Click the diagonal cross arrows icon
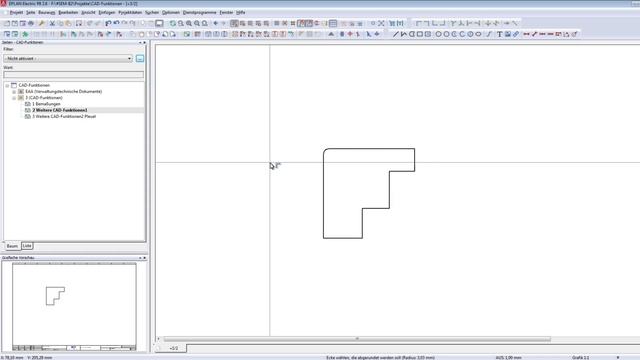The height and width of the screenshot is (360, 640). coord(381,23)
